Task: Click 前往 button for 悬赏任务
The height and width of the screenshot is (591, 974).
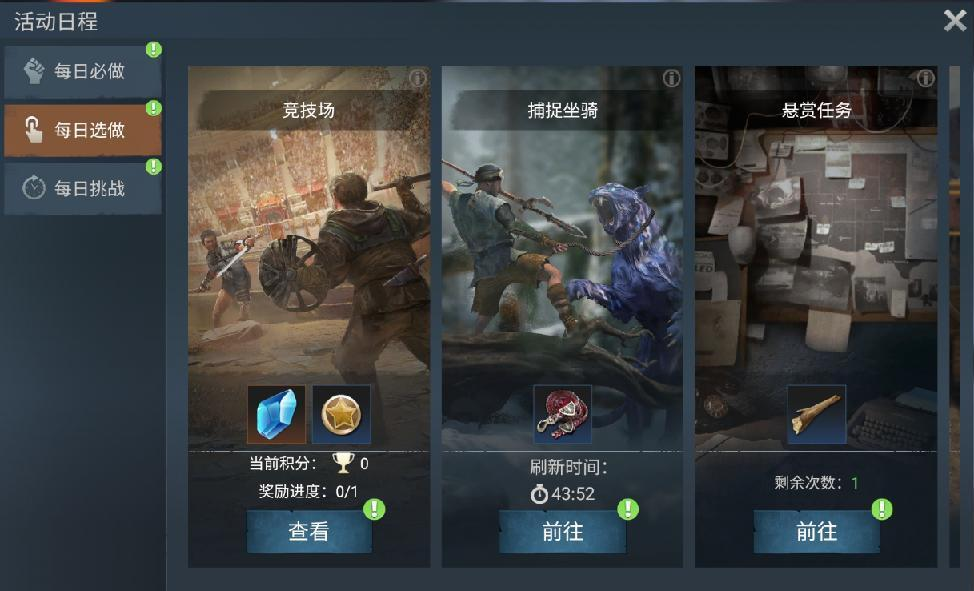Action: point(816,531)
